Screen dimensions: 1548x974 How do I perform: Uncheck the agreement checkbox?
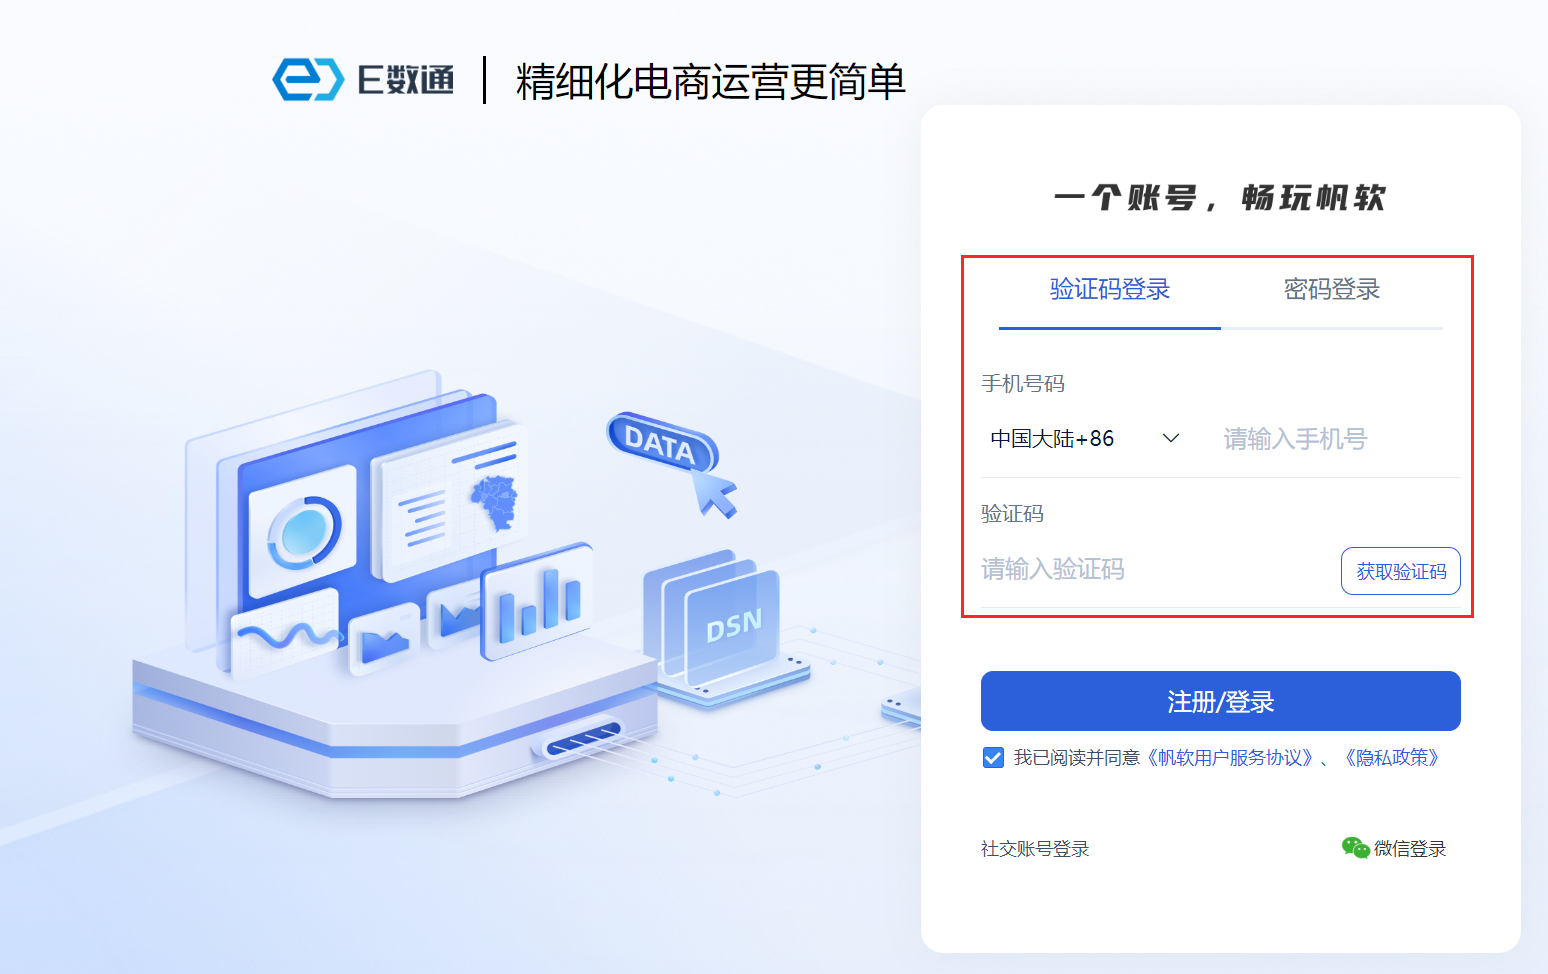point(993,757)
